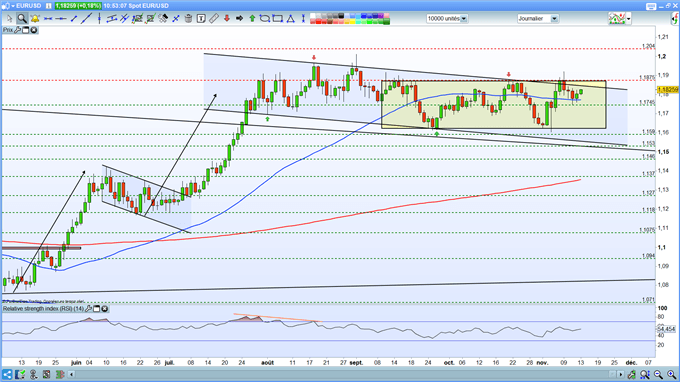Select the Fibonacci extension tool next to retracement
Image resolution: width=680 pixels, height=382 pixels.
(150, 18)
